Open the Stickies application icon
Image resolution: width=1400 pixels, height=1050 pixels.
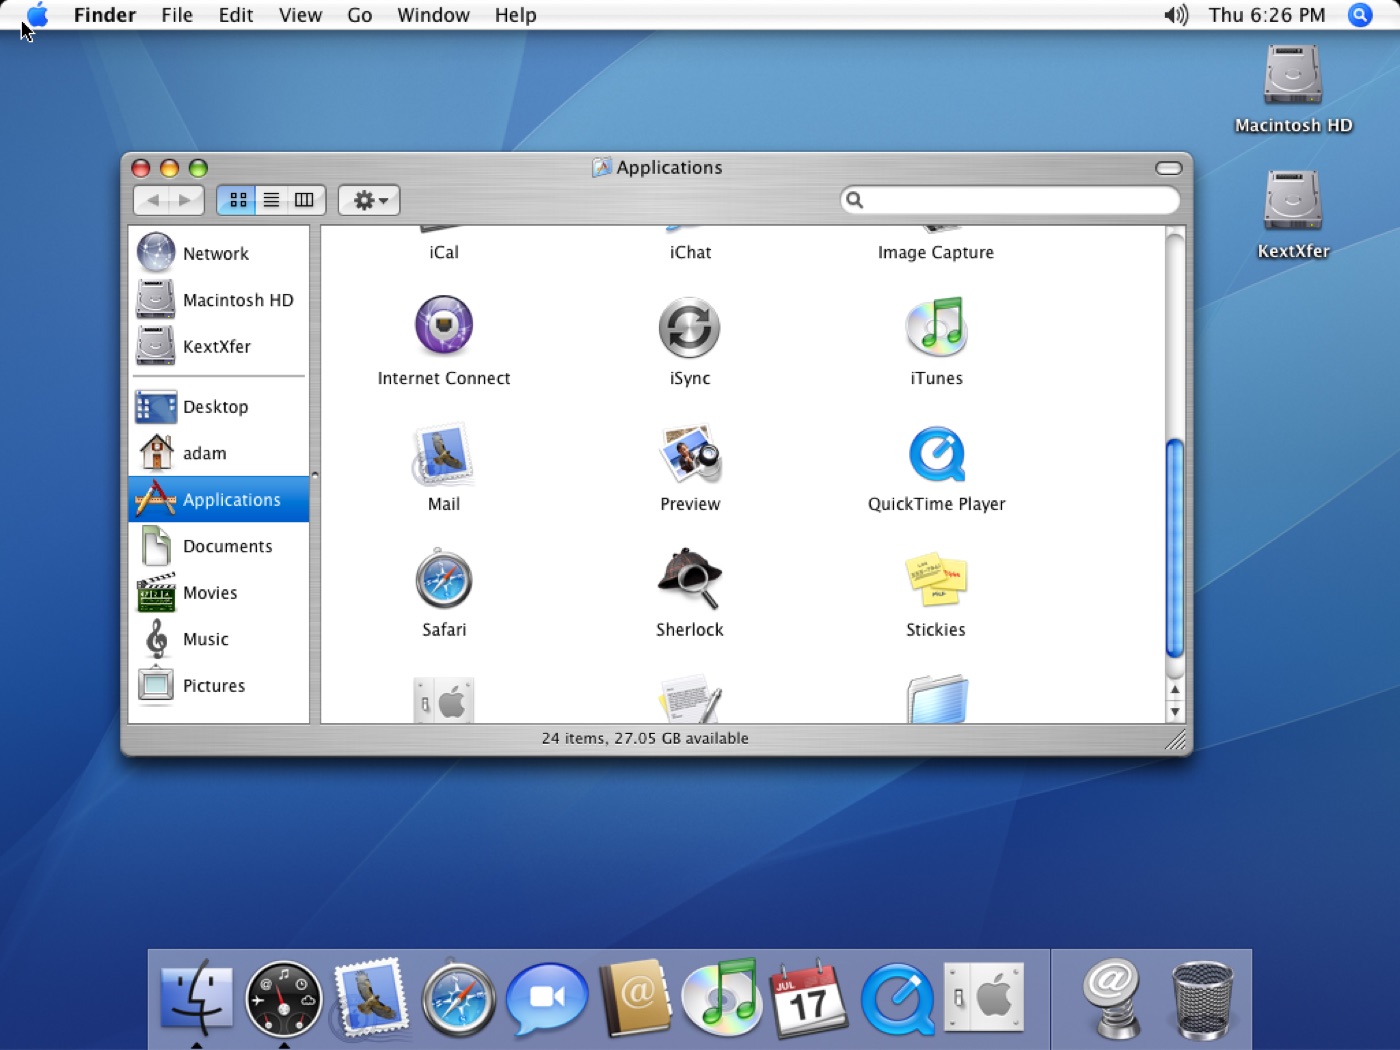click(936, 580)
